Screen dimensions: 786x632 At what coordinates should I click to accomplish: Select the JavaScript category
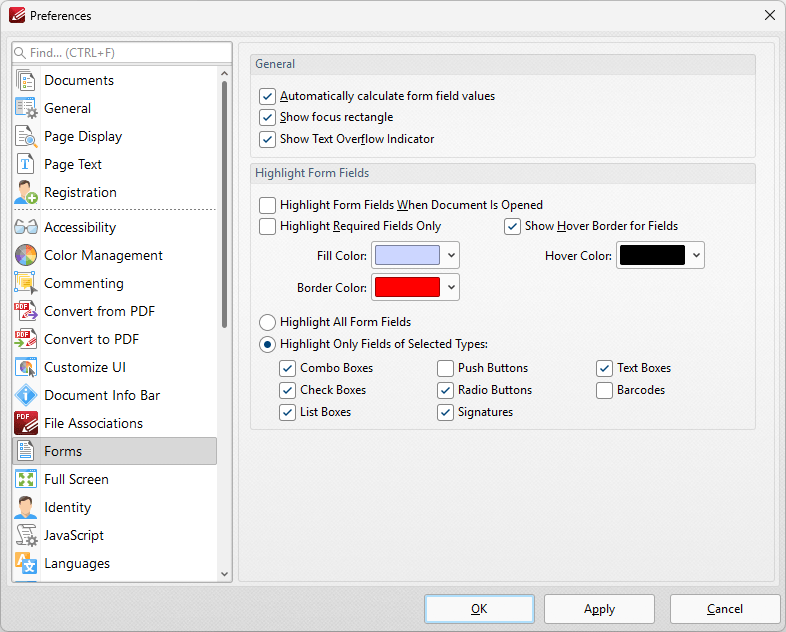[115, 535]
